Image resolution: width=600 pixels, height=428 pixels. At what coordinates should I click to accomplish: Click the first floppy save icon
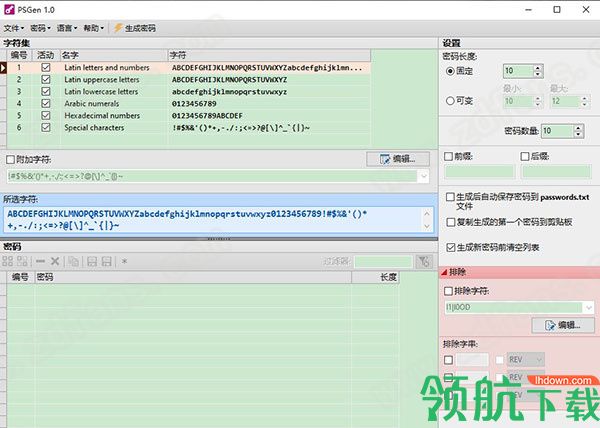(92, 262)
